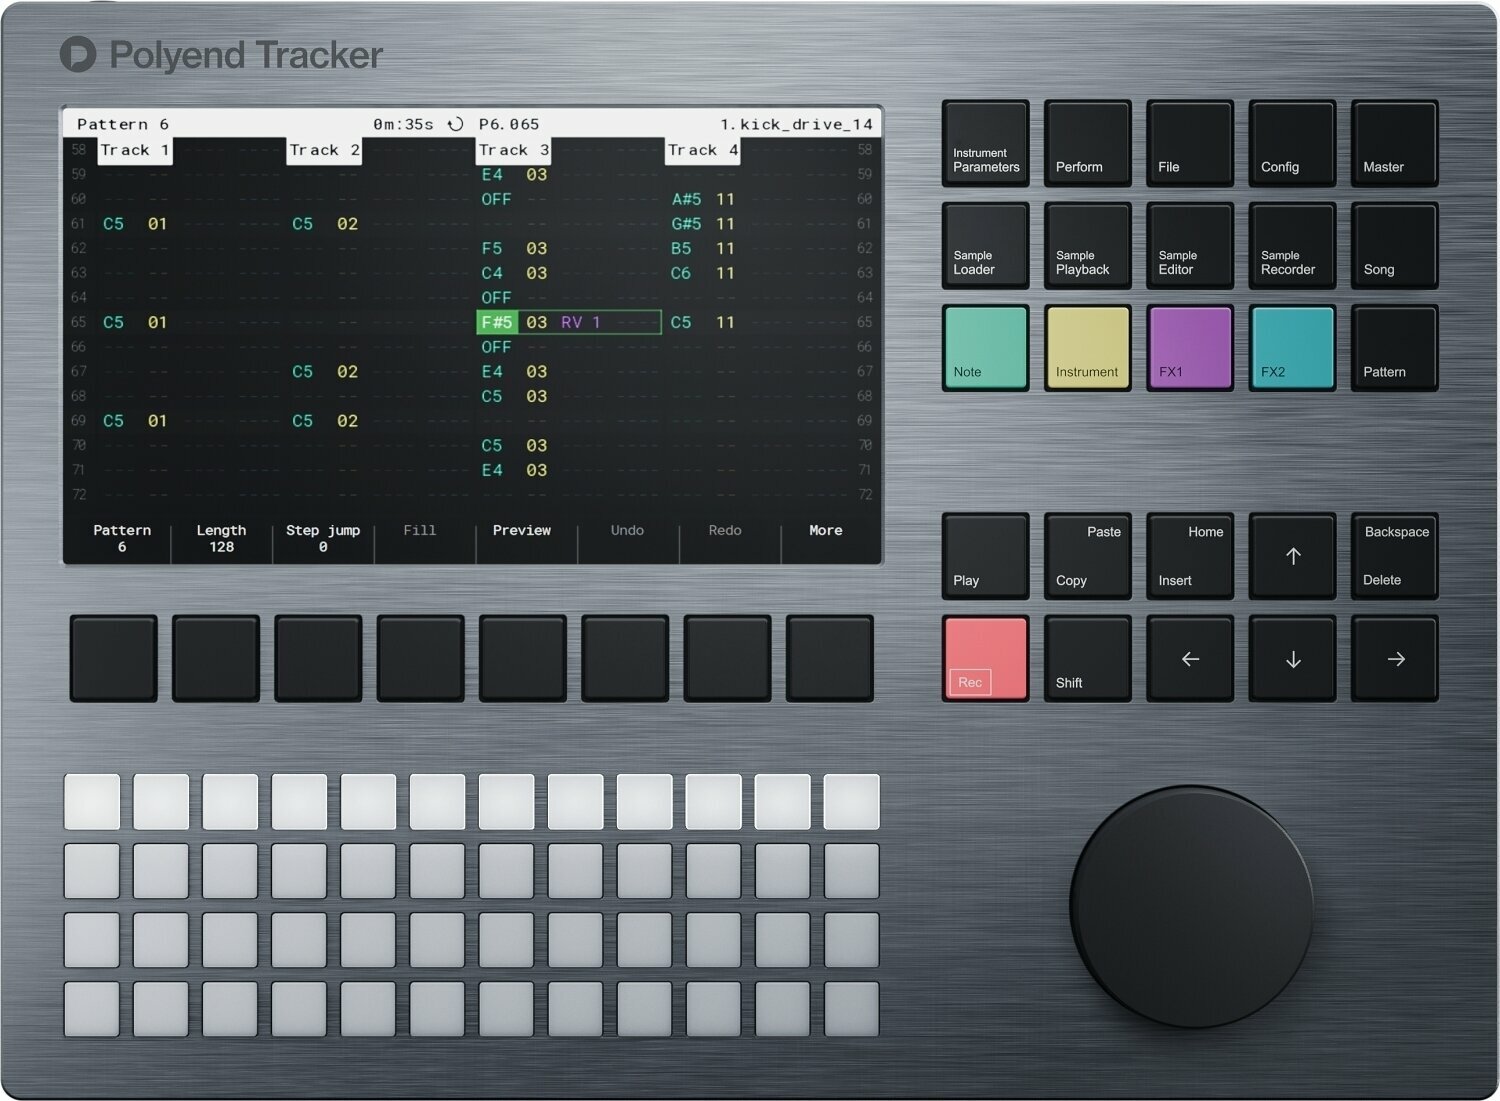Open Sample Playback mode
This screenshot has height=1101, width=1500.
1086,245
